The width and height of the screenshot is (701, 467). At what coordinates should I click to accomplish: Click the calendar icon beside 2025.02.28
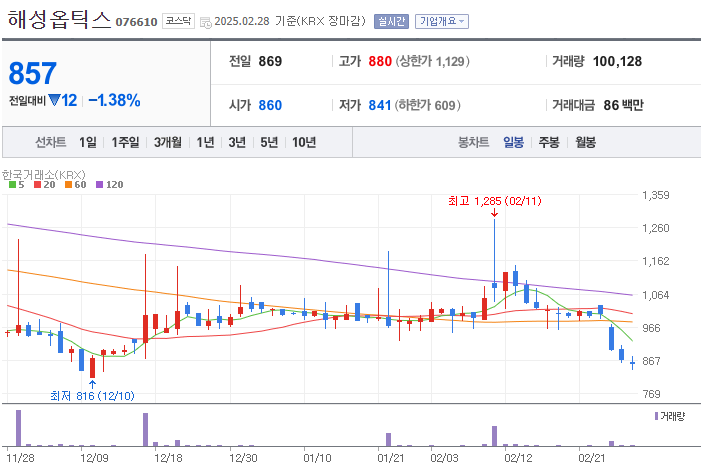[206, 22]
